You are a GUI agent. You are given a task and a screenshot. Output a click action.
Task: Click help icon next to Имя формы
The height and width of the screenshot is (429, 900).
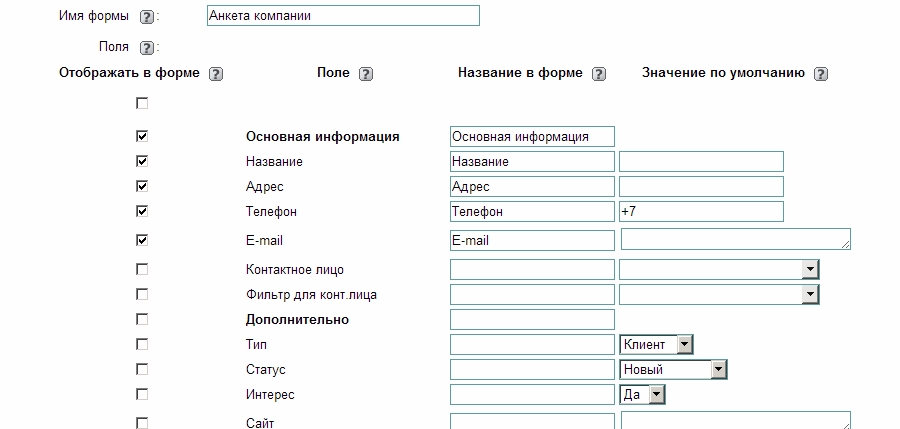click(x=147, y=17)
